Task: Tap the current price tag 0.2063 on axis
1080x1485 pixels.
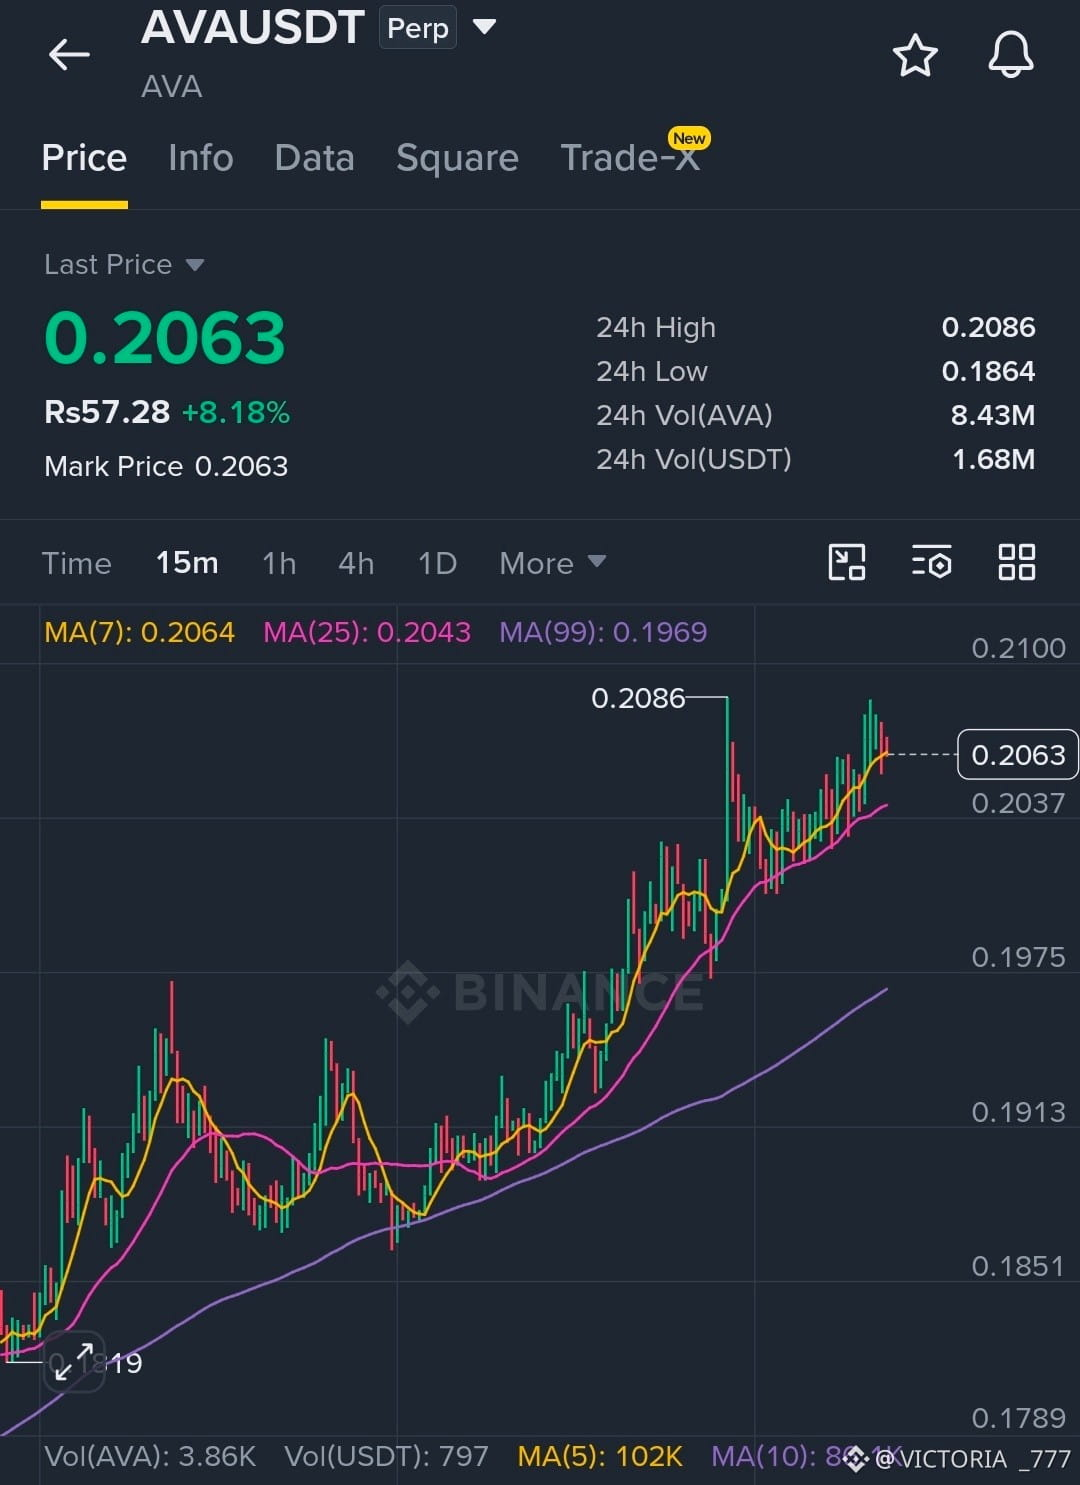Action: [x=1018, y=754]
